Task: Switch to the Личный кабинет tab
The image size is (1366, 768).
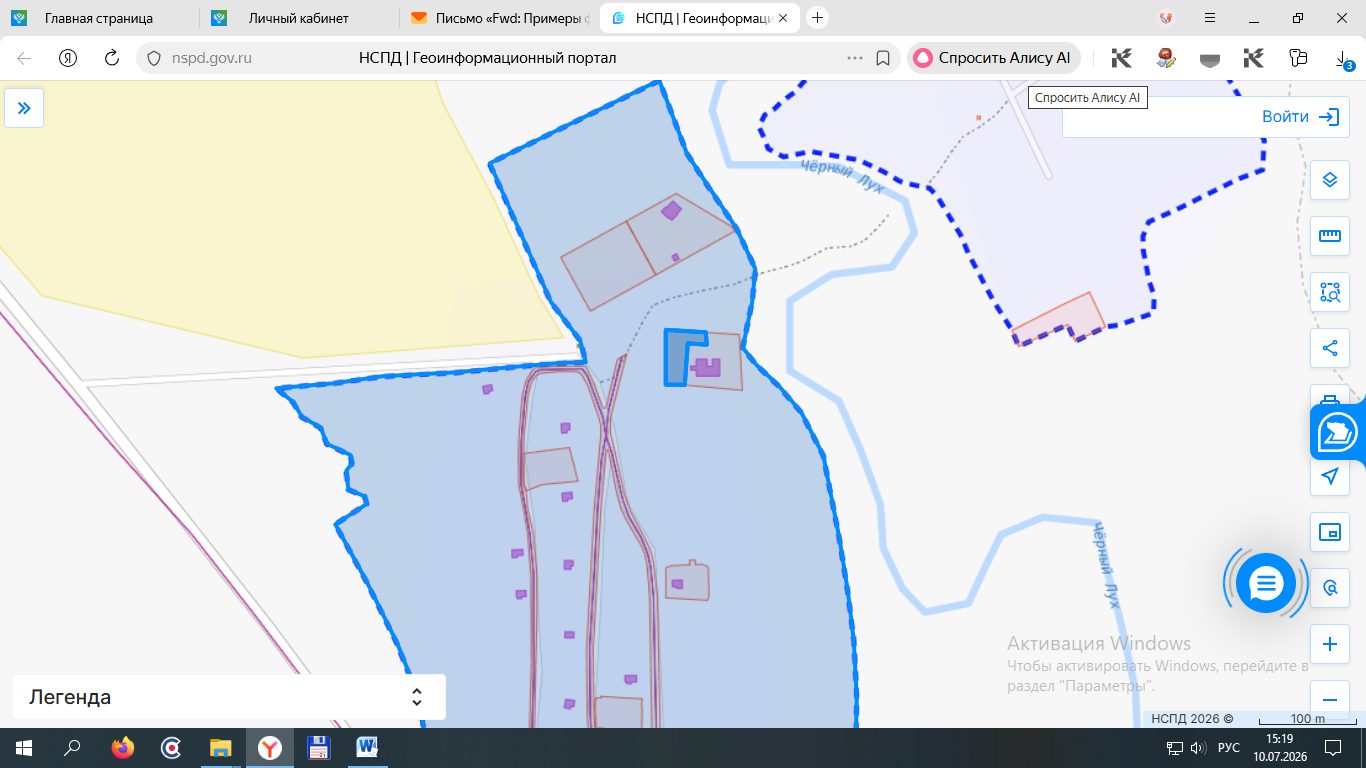Action: (x=298, y=18)
